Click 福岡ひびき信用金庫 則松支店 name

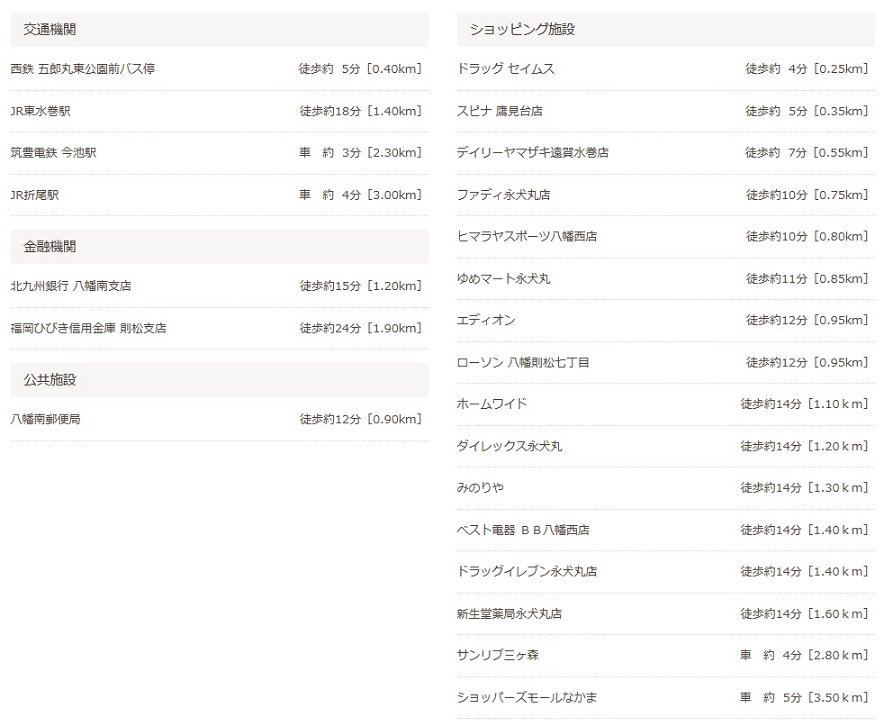coord(89,328)
